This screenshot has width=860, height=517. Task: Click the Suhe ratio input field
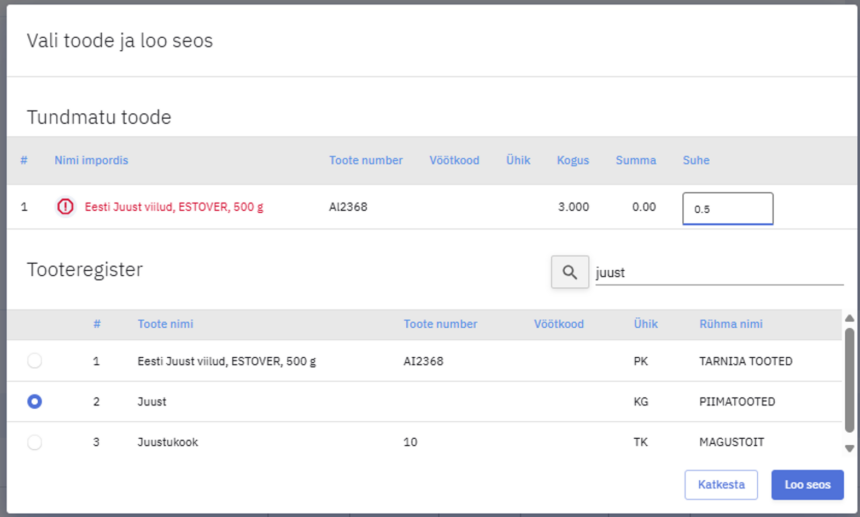727,209
